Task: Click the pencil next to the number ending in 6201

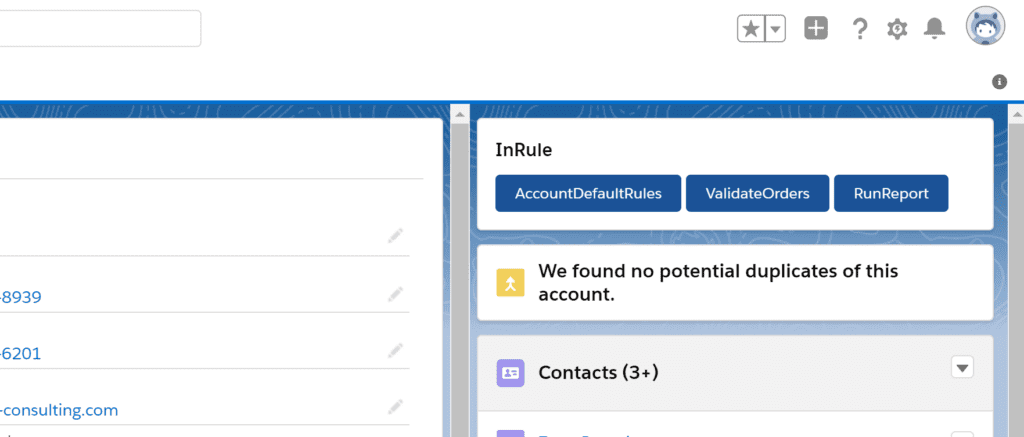Action: (396, 350)
